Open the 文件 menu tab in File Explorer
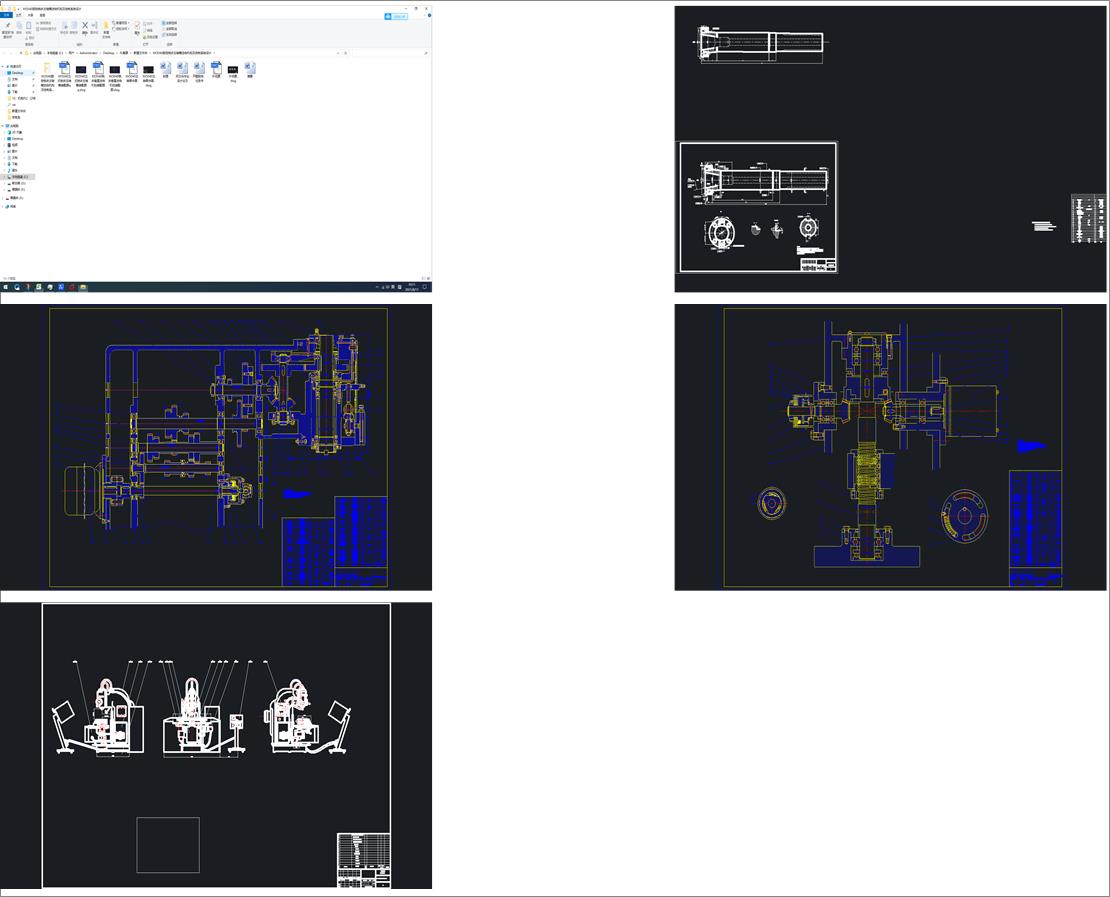This screenshot has height=897, width=1110. pyautogui.click(x=6, y=15)
